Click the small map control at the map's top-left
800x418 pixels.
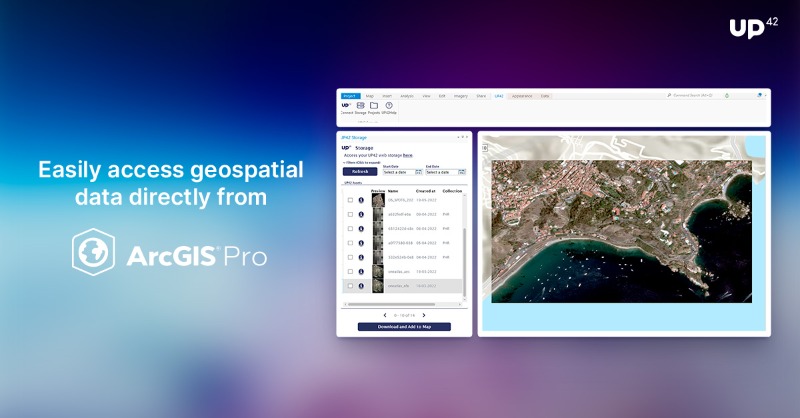485,148
